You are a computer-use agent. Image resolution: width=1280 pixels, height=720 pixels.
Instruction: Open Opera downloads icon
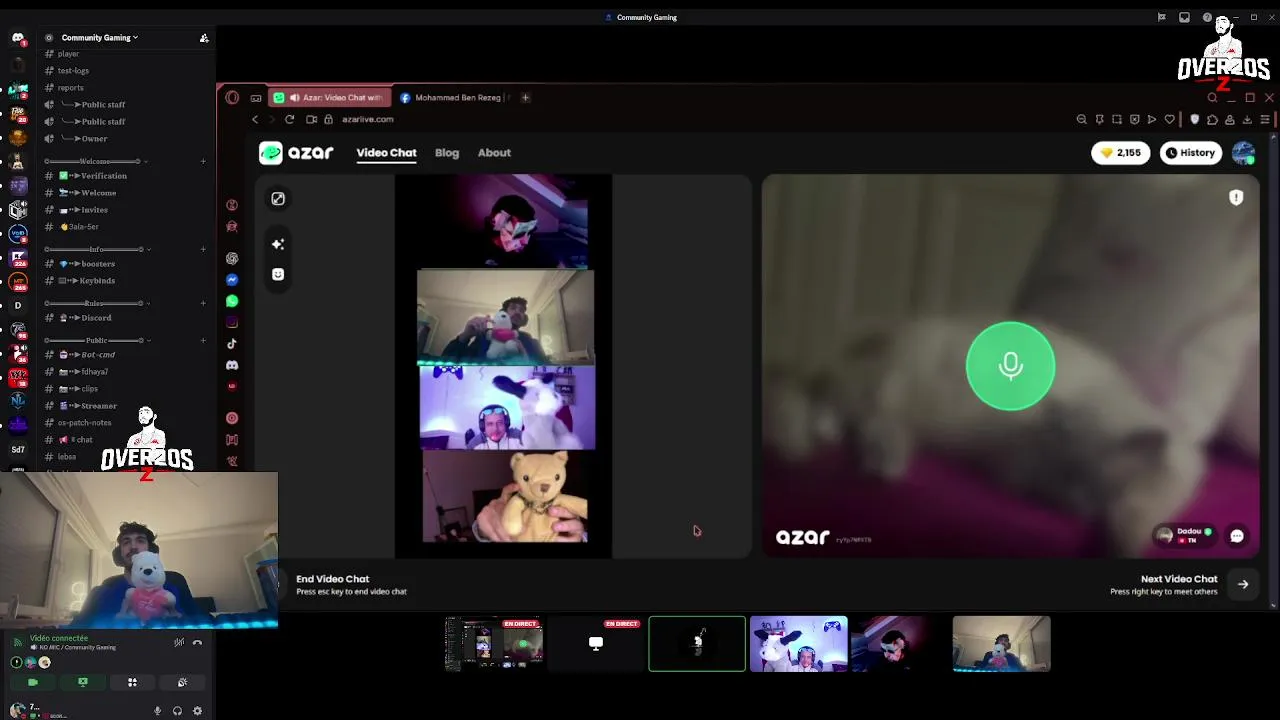click(x=1247, y=119)
